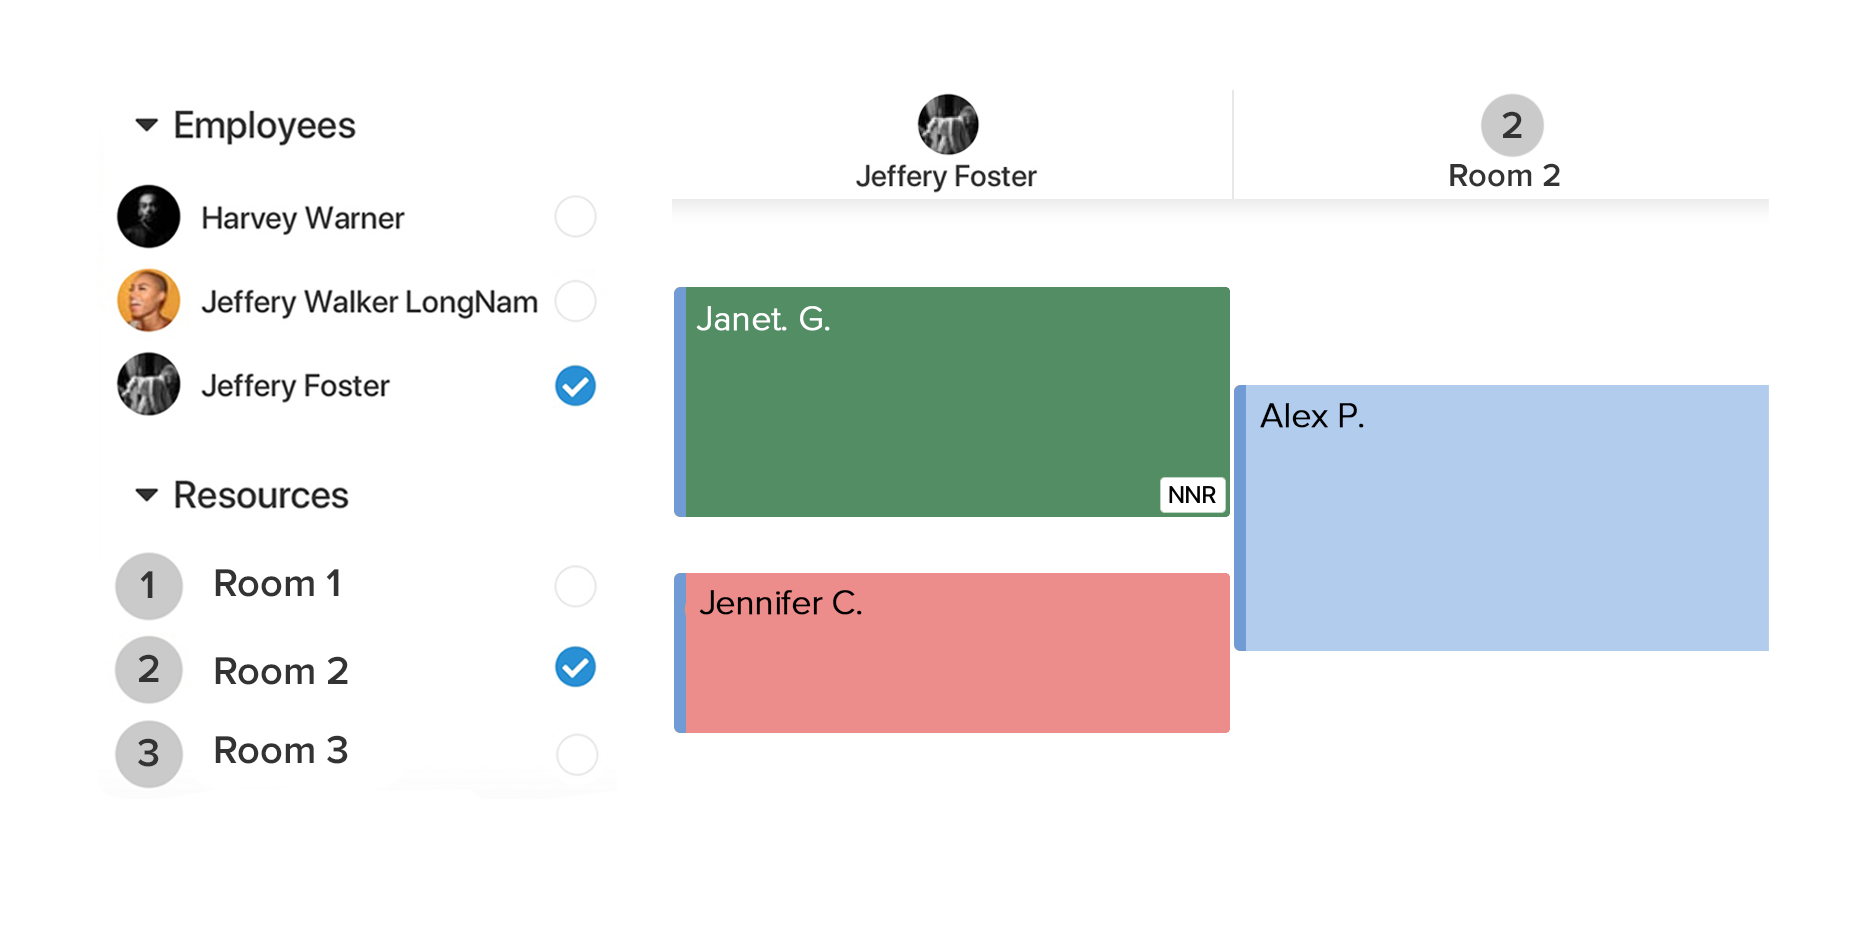Collapse the Employees section arrow
Screen dimensions: 1872x936
point(147,125)
